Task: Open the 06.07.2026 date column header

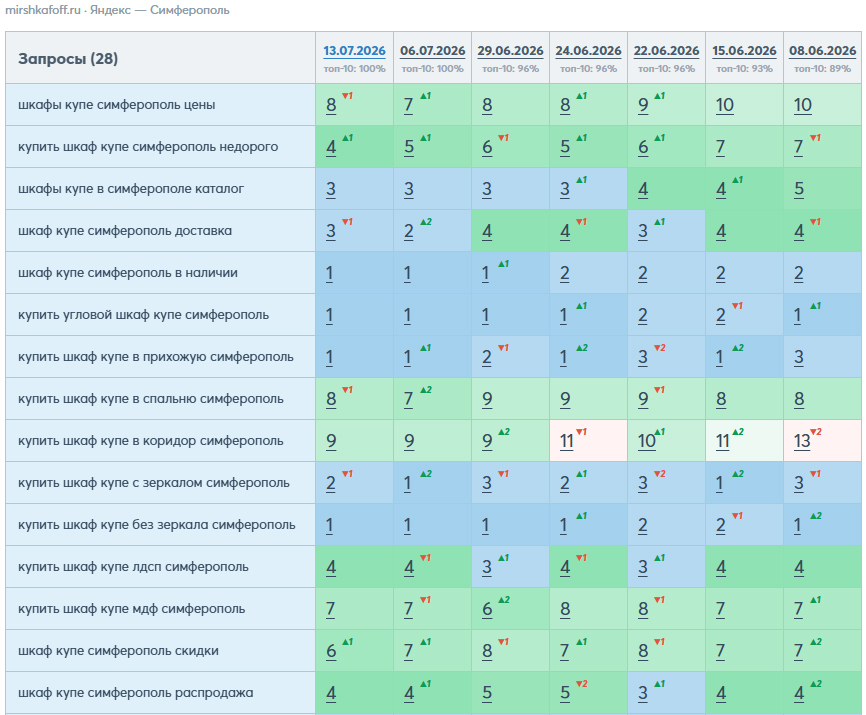Action: (432, 51)
